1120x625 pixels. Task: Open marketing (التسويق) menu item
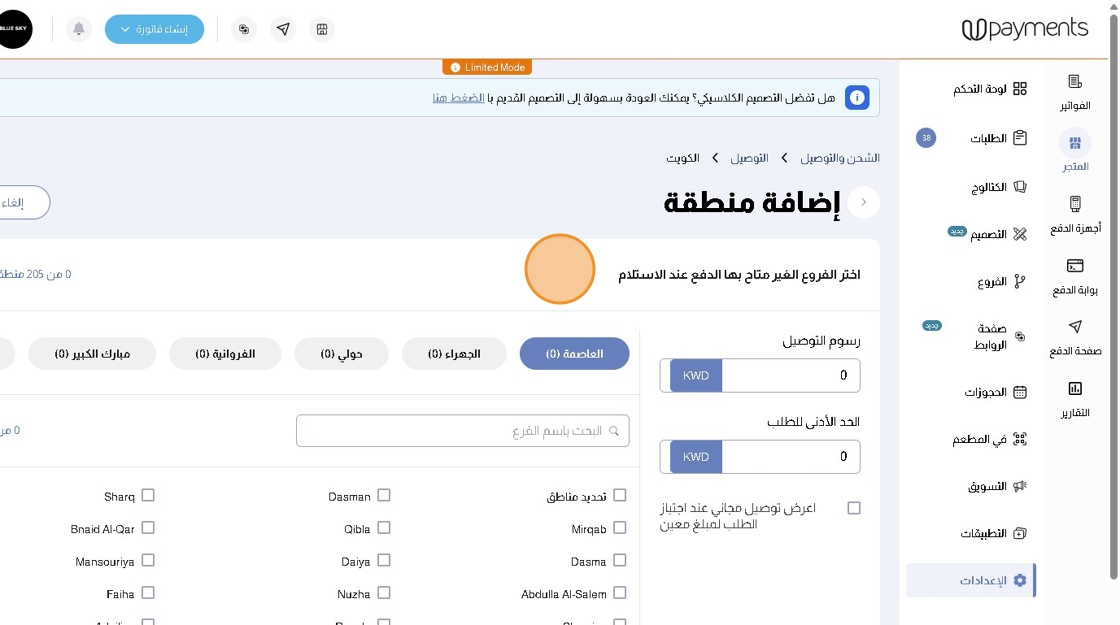tap(997, 486)
